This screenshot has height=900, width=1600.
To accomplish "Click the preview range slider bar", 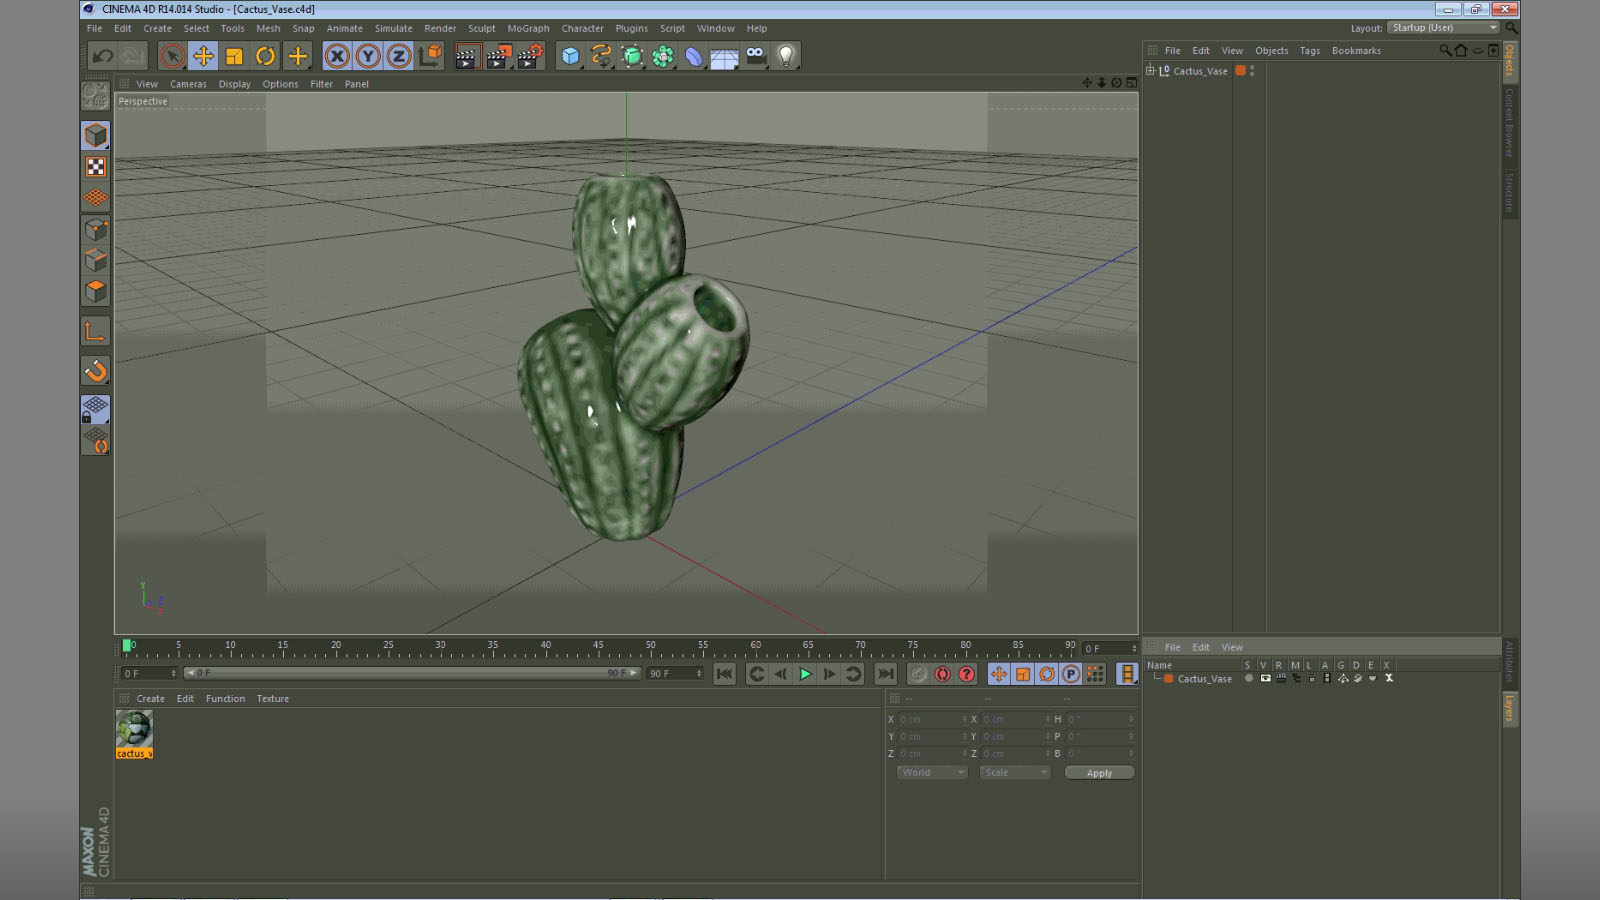I will (x=412, y=673).
